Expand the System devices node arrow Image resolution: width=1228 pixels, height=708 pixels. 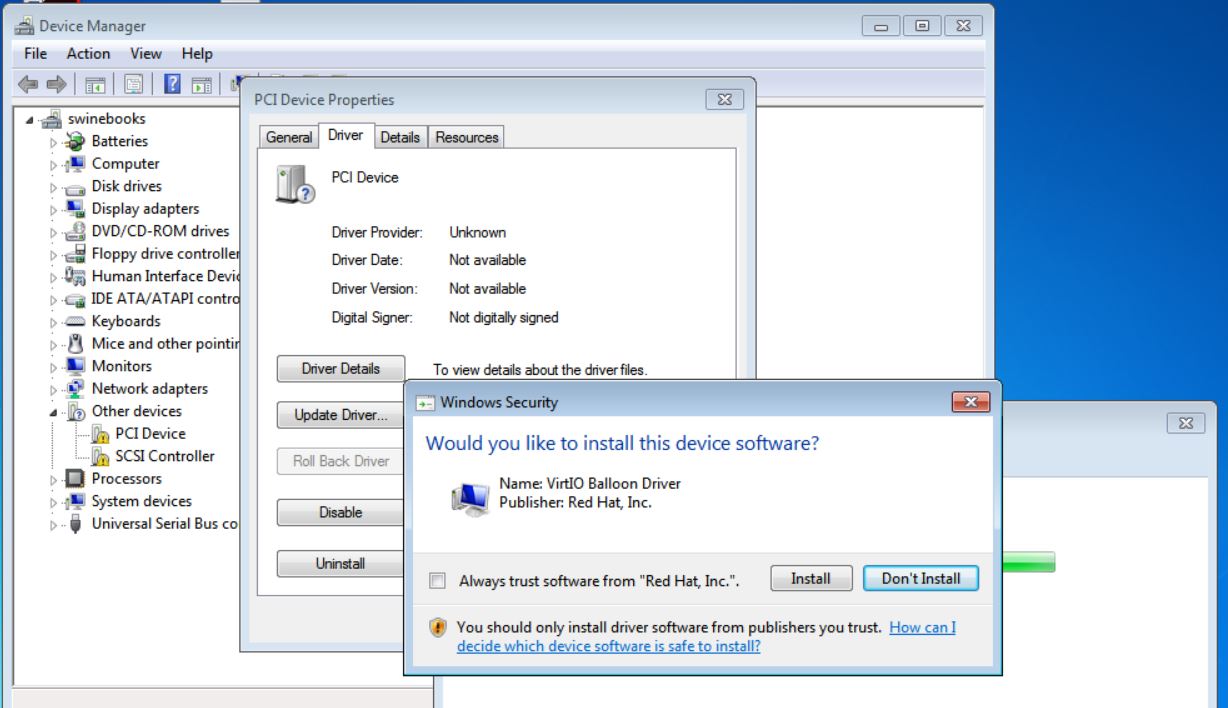pyautogui.click(x=54, y=502)
